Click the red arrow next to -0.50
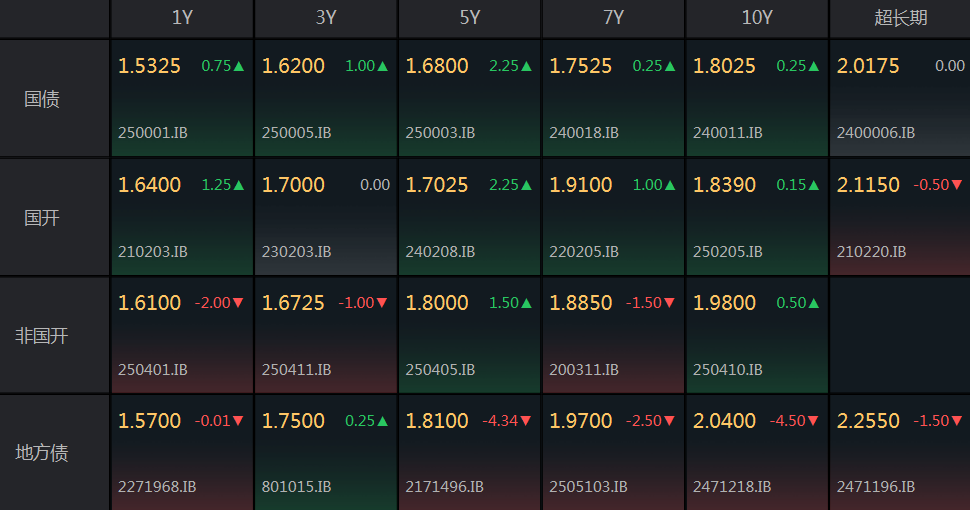This screenshot has height=510, width=970. tap(957, 184)
